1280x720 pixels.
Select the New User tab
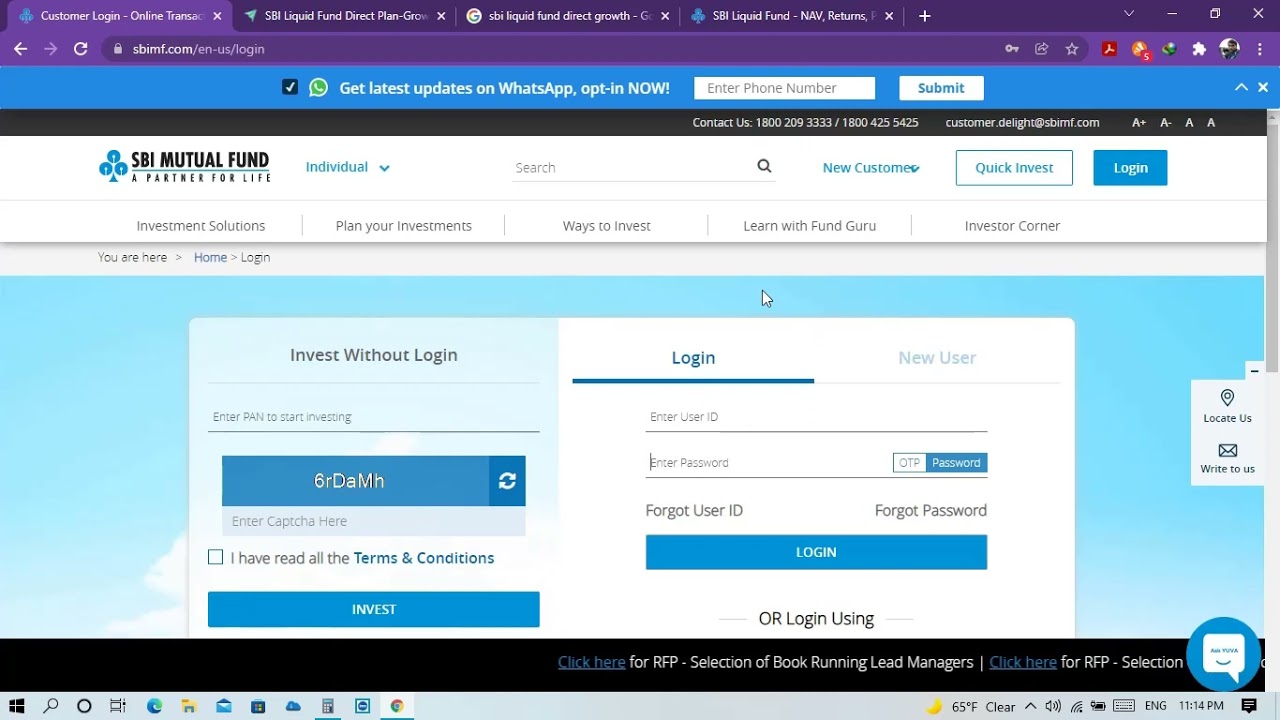pos(937,357)
